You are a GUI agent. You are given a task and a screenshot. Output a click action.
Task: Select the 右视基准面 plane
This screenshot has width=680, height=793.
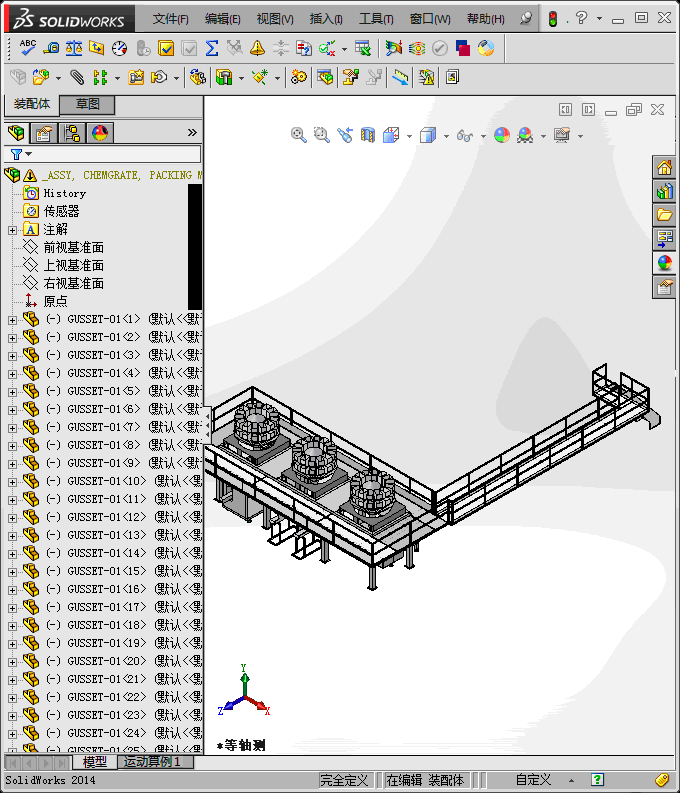point(73,283)
